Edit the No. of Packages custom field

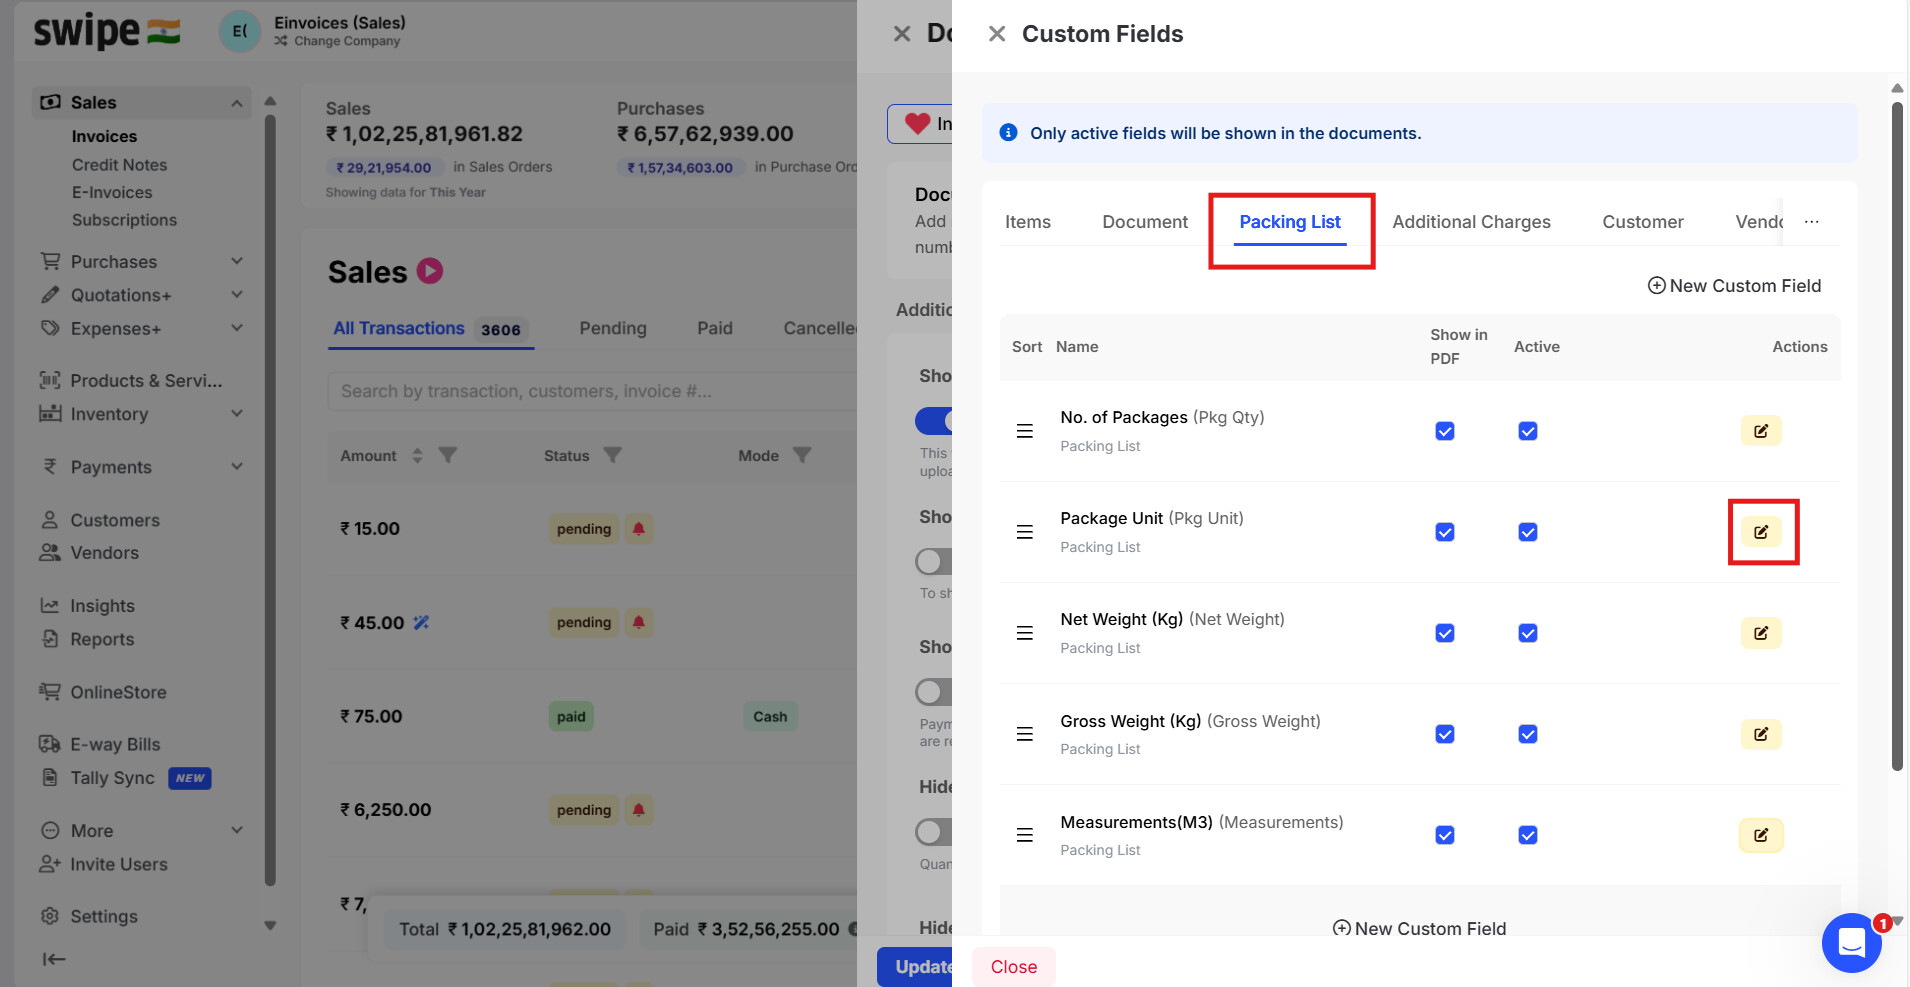point(1760,431)
